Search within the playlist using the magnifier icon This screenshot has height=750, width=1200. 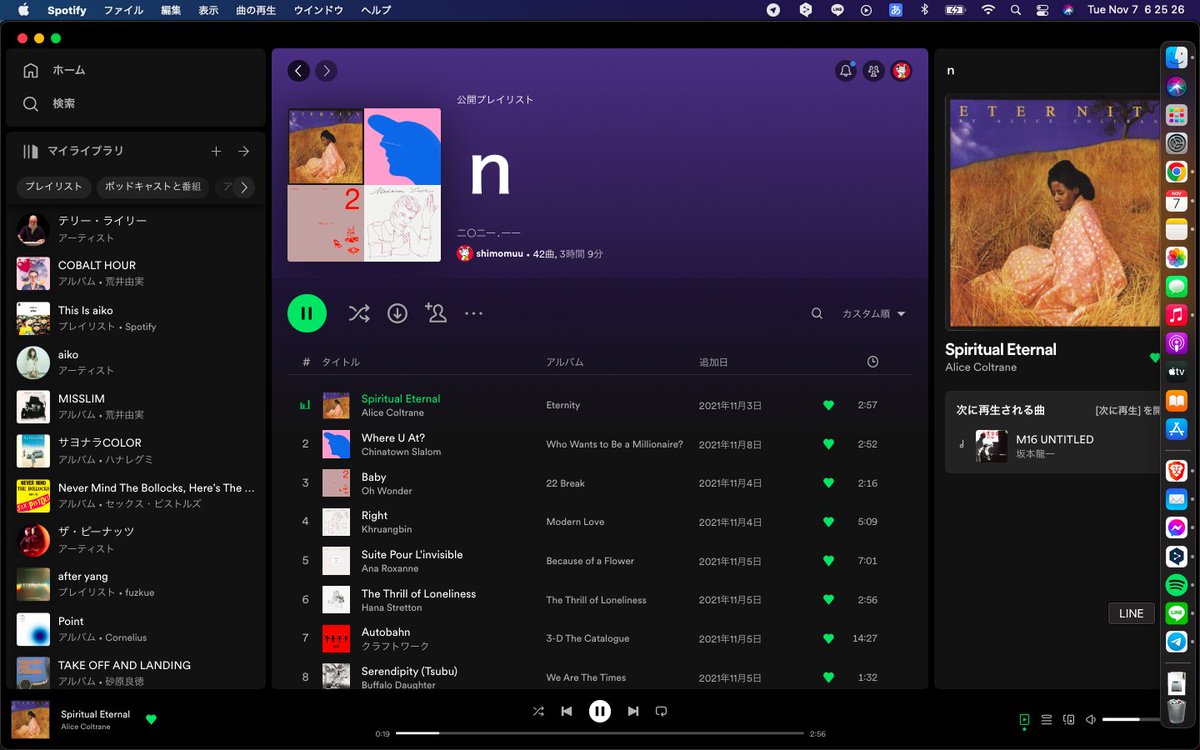(x=817, y=313)
